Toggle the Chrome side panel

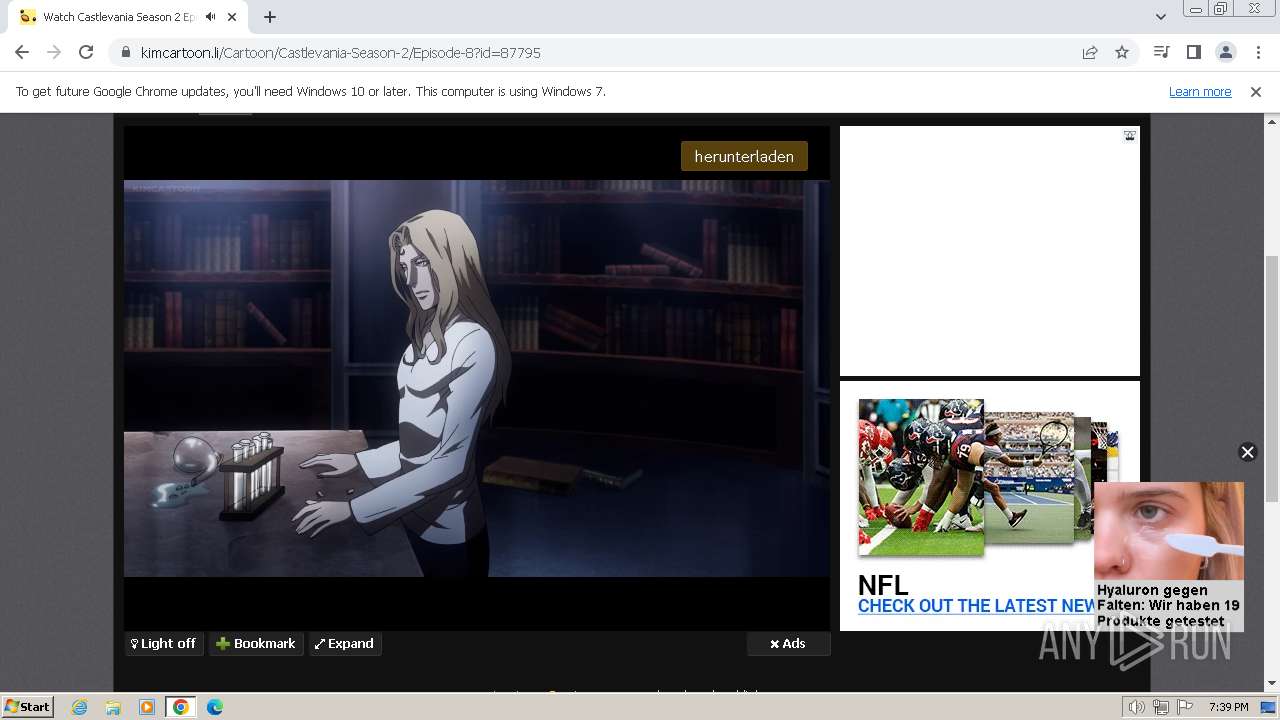coord(1193,52)
